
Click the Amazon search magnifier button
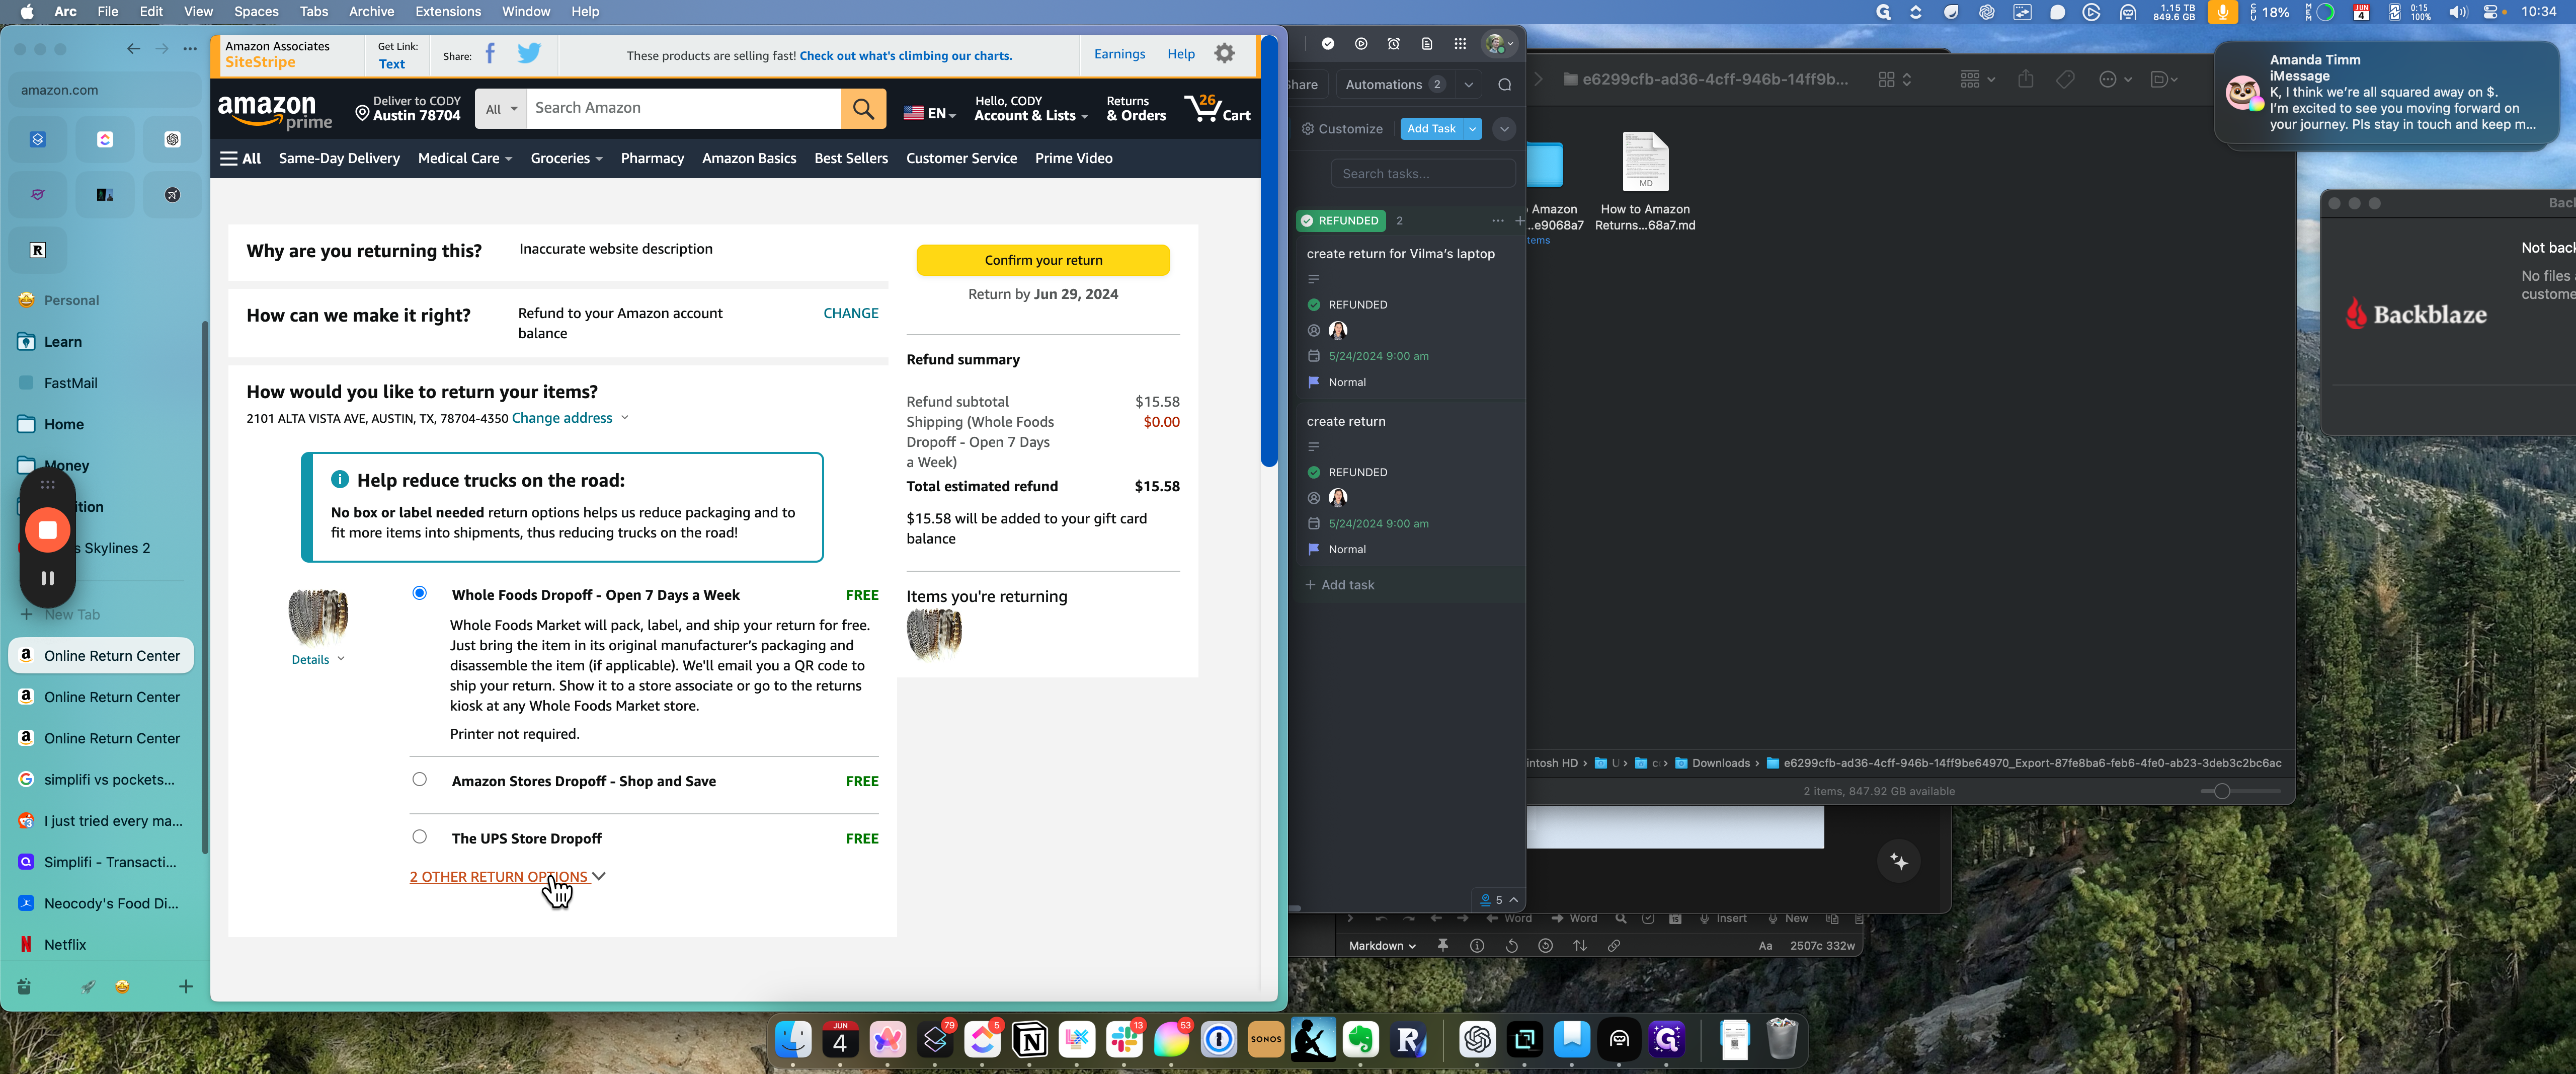point(863,108)
